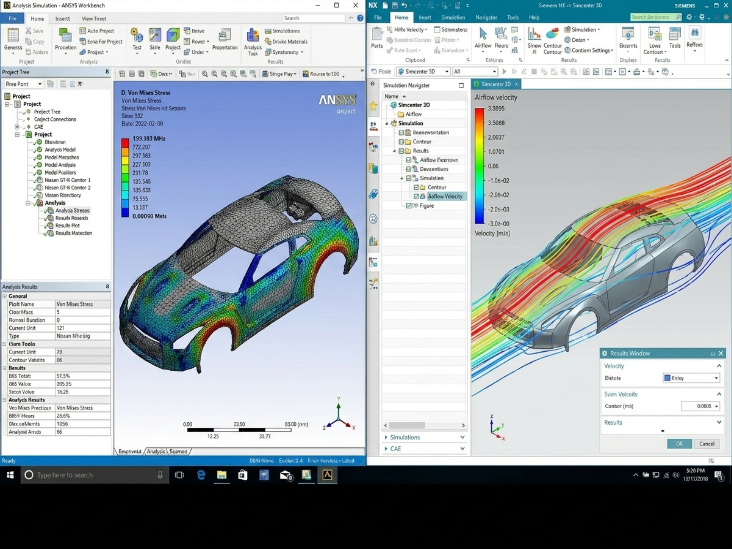The height and width of the screenshot is (549, 732).
Task: Click the Ports icon in Simcenter ribbon
Action: 377,37
